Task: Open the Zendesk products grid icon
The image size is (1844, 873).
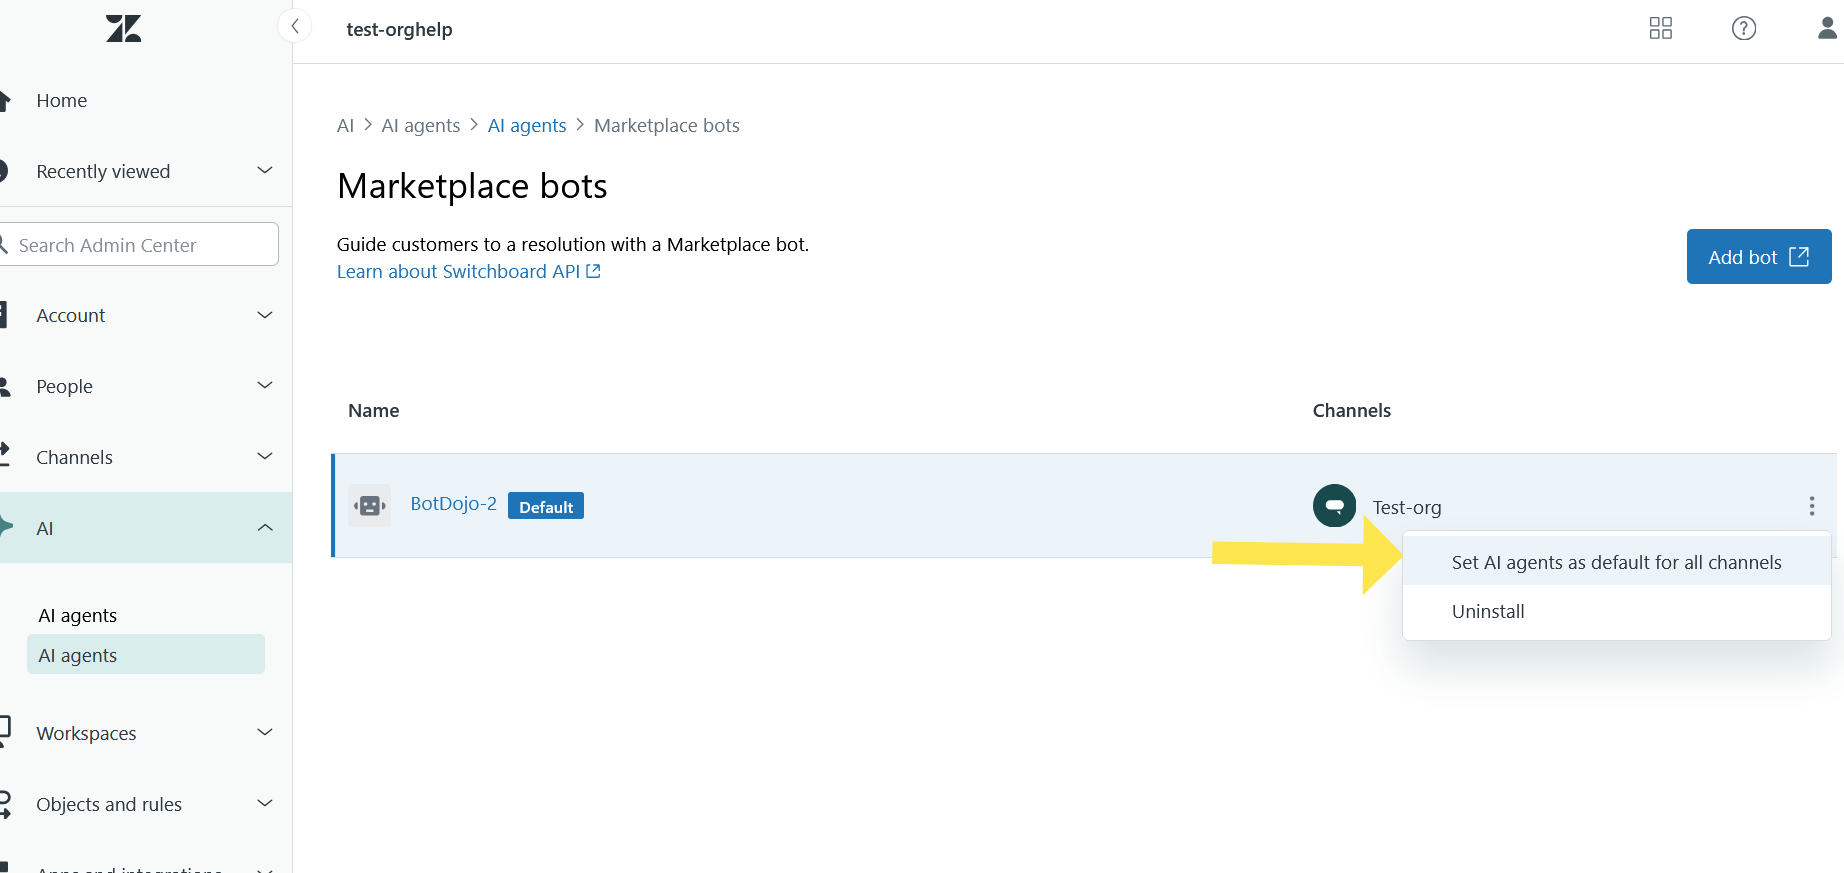Action: 1660,28
